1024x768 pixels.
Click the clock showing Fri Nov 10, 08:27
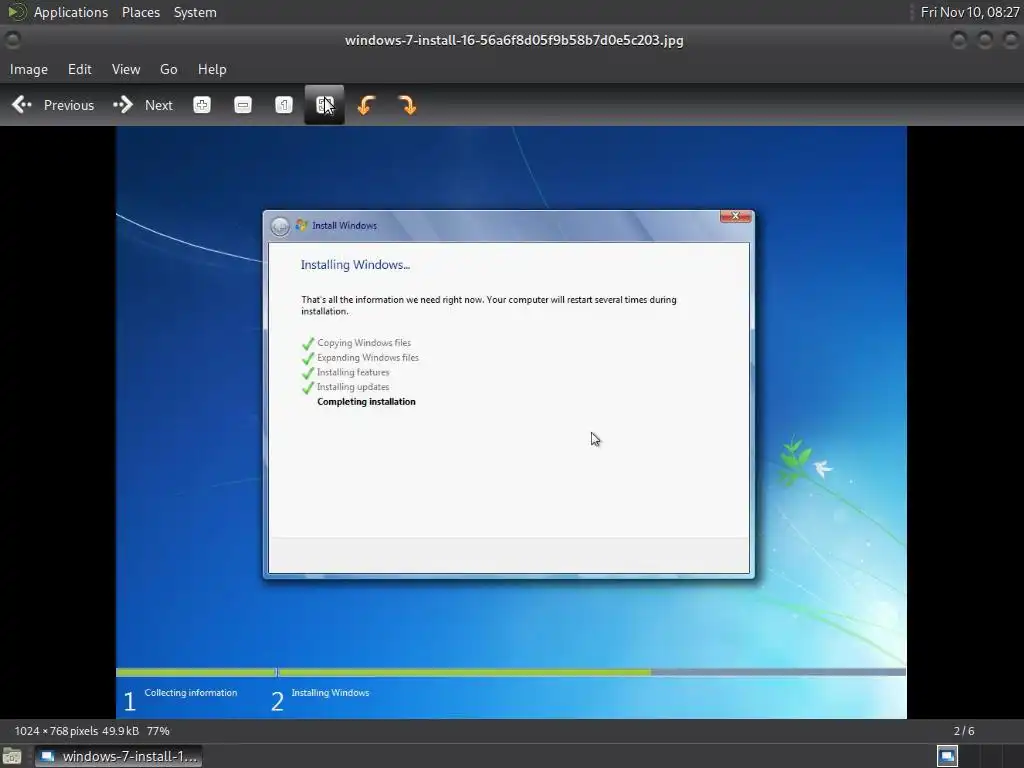[x=969, y=12]
